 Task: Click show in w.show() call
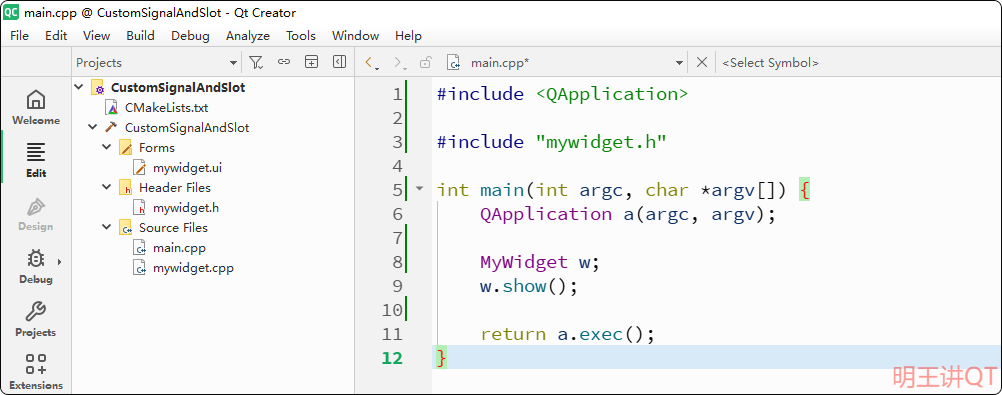click(524, 286)
